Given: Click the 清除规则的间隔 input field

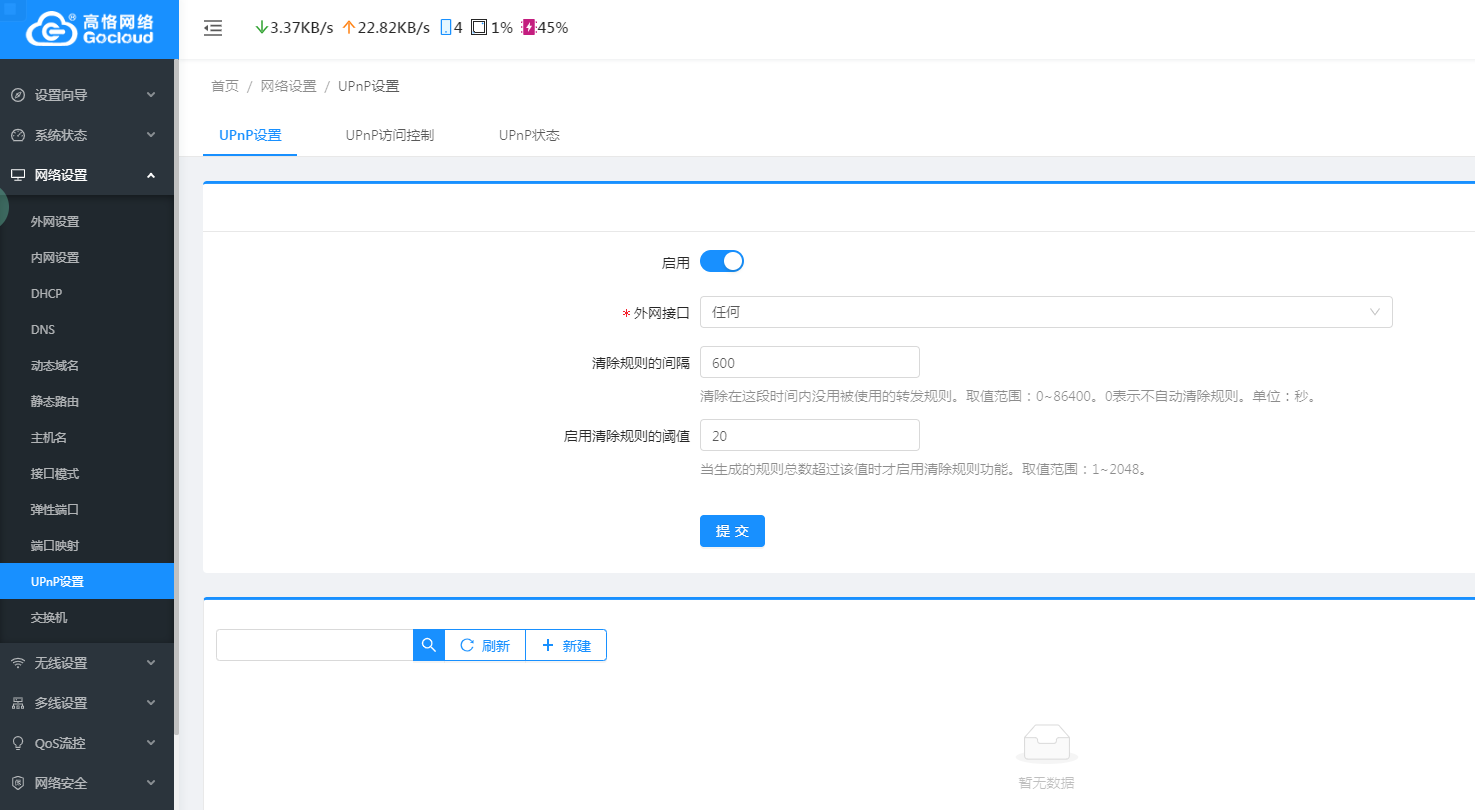Looking at the screenshot, I should [x=809, y=362].
